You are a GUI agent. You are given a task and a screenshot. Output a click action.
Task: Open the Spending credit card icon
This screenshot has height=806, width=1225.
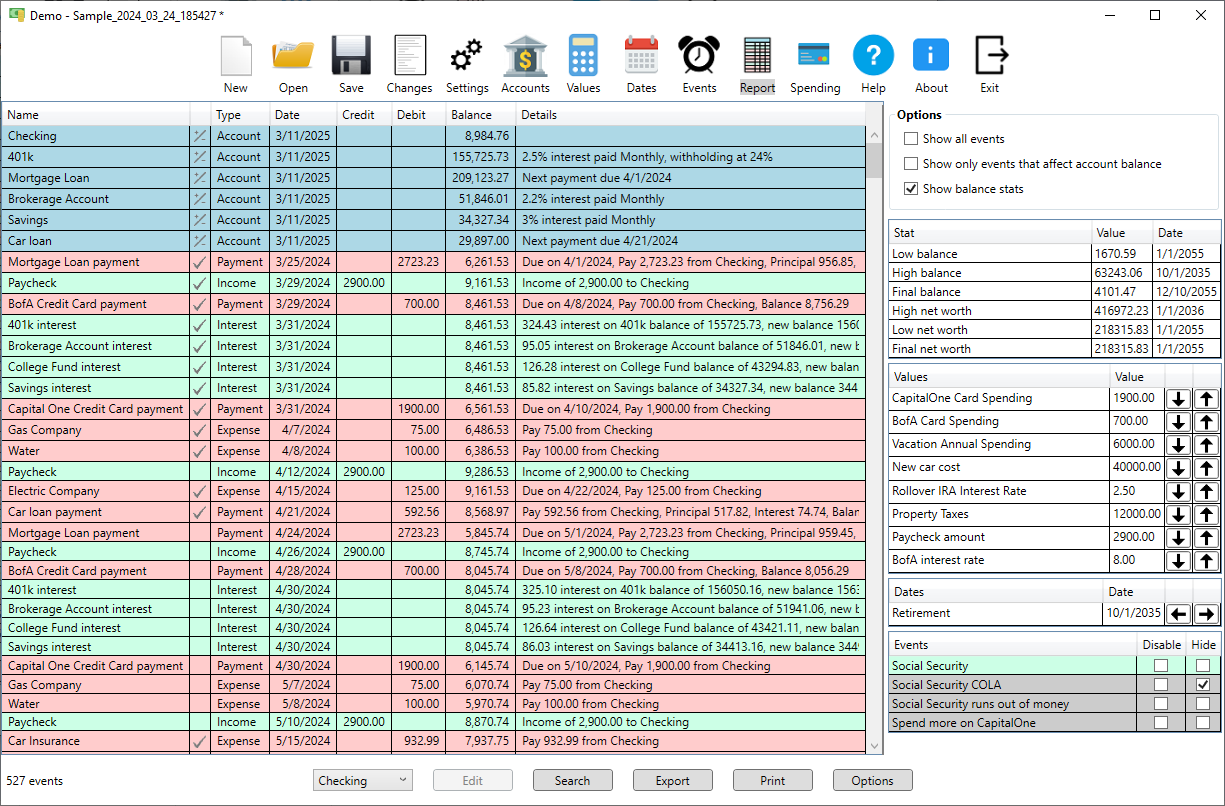(815, 64)
